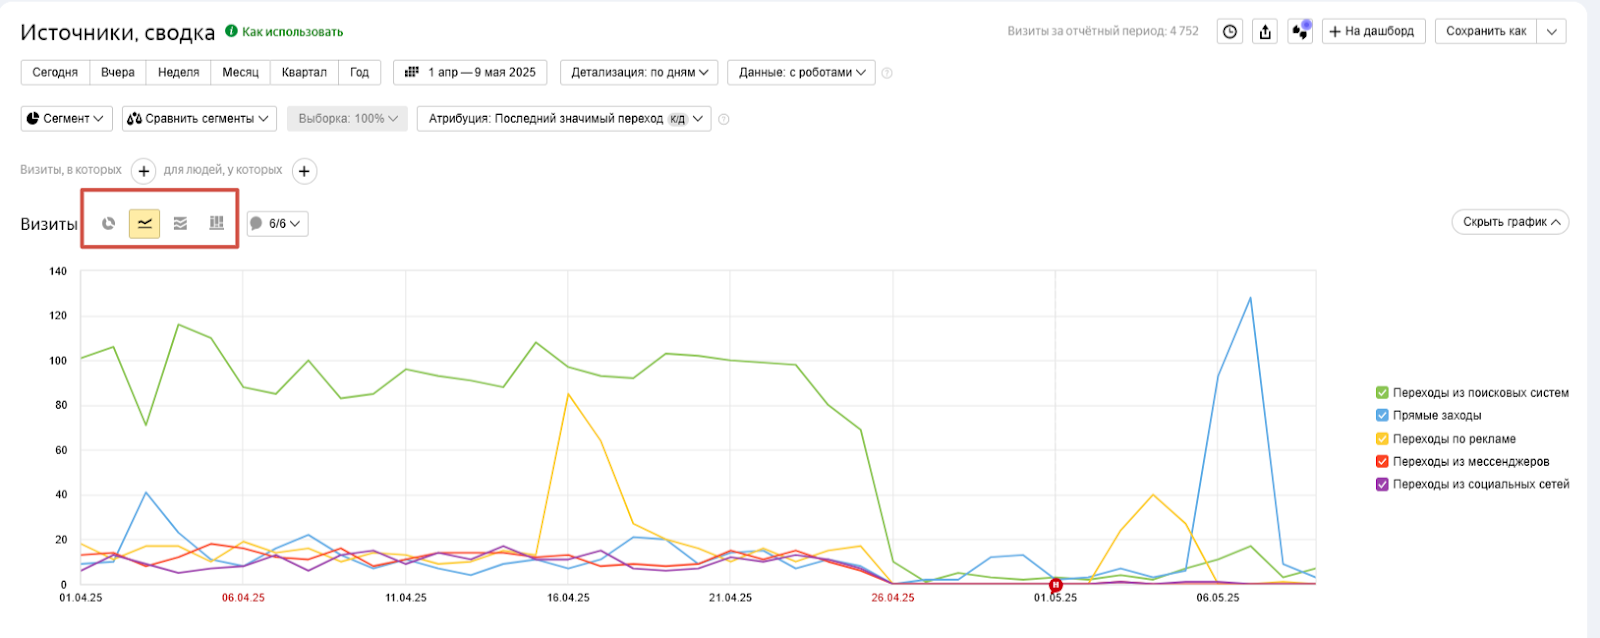Image resolution: width=1600 pixels, height=638 pixels.
Task: Uncheck Переходы из поисковых систем legend checkbox
Action: [1382, 393]
